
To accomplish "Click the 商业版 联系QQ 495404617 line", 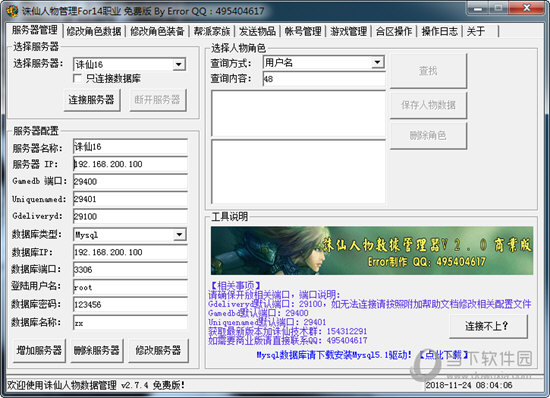I will (288, 340).
